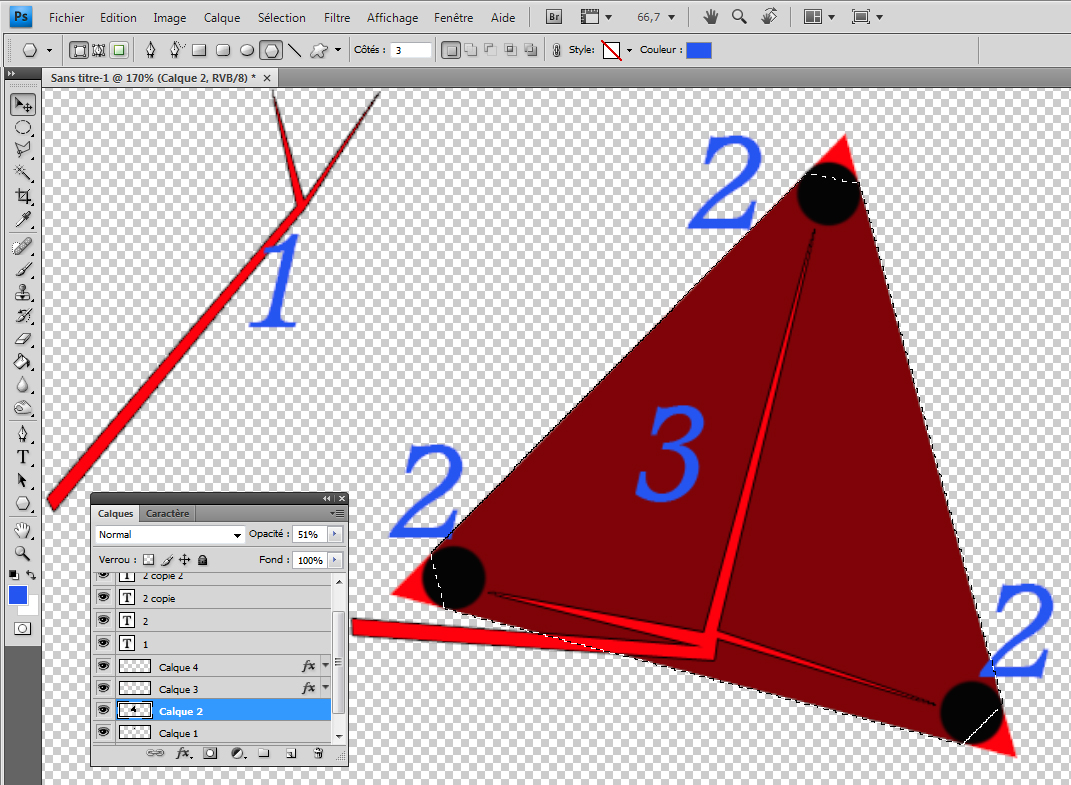Select the Clone Stamp tool
This screenshot has height=785, width=1071.
point(23,292)
